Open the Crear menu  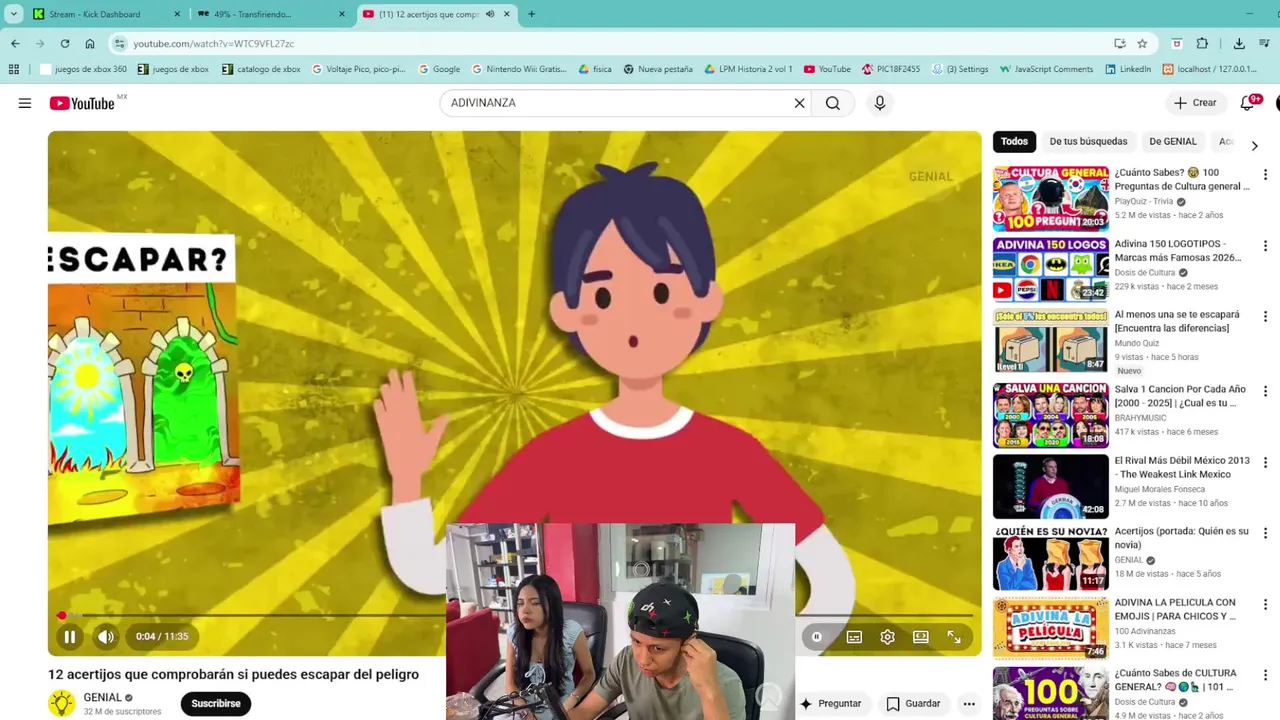(x=1195, y=103)
